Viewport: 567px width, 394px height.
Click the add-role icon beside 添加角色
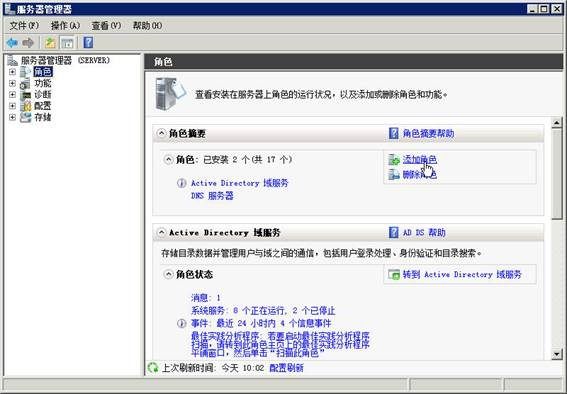tap(394, 159)
